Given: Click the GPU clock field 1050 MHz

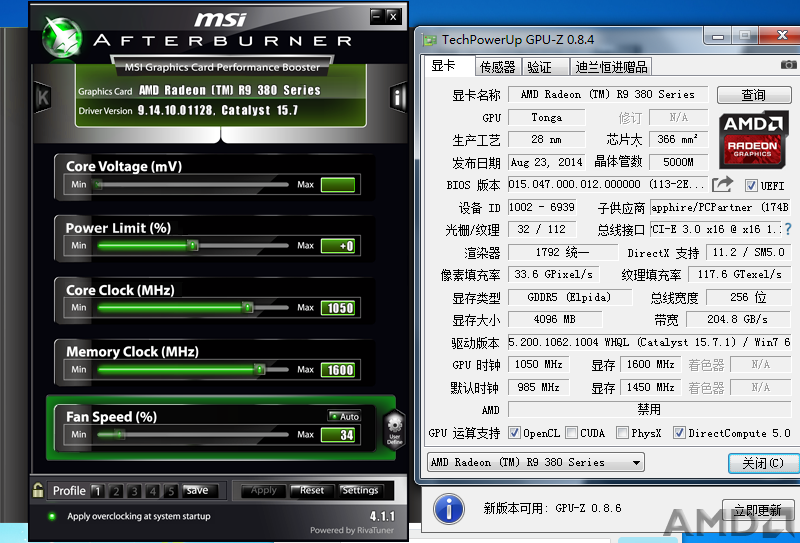Looking at the screenshot, I should click(538, 364).
